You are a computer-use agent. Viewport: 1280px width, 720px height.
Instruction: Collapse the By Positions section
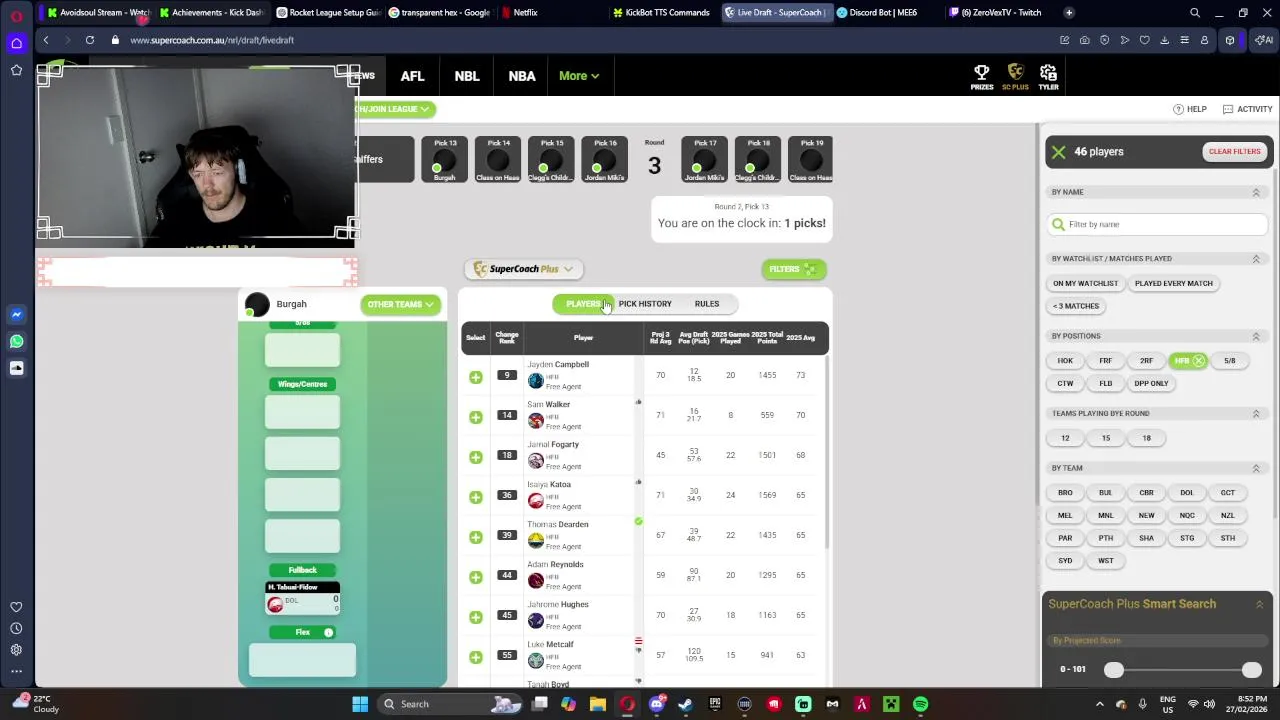pyautogui.click(x=1256, y=336)
